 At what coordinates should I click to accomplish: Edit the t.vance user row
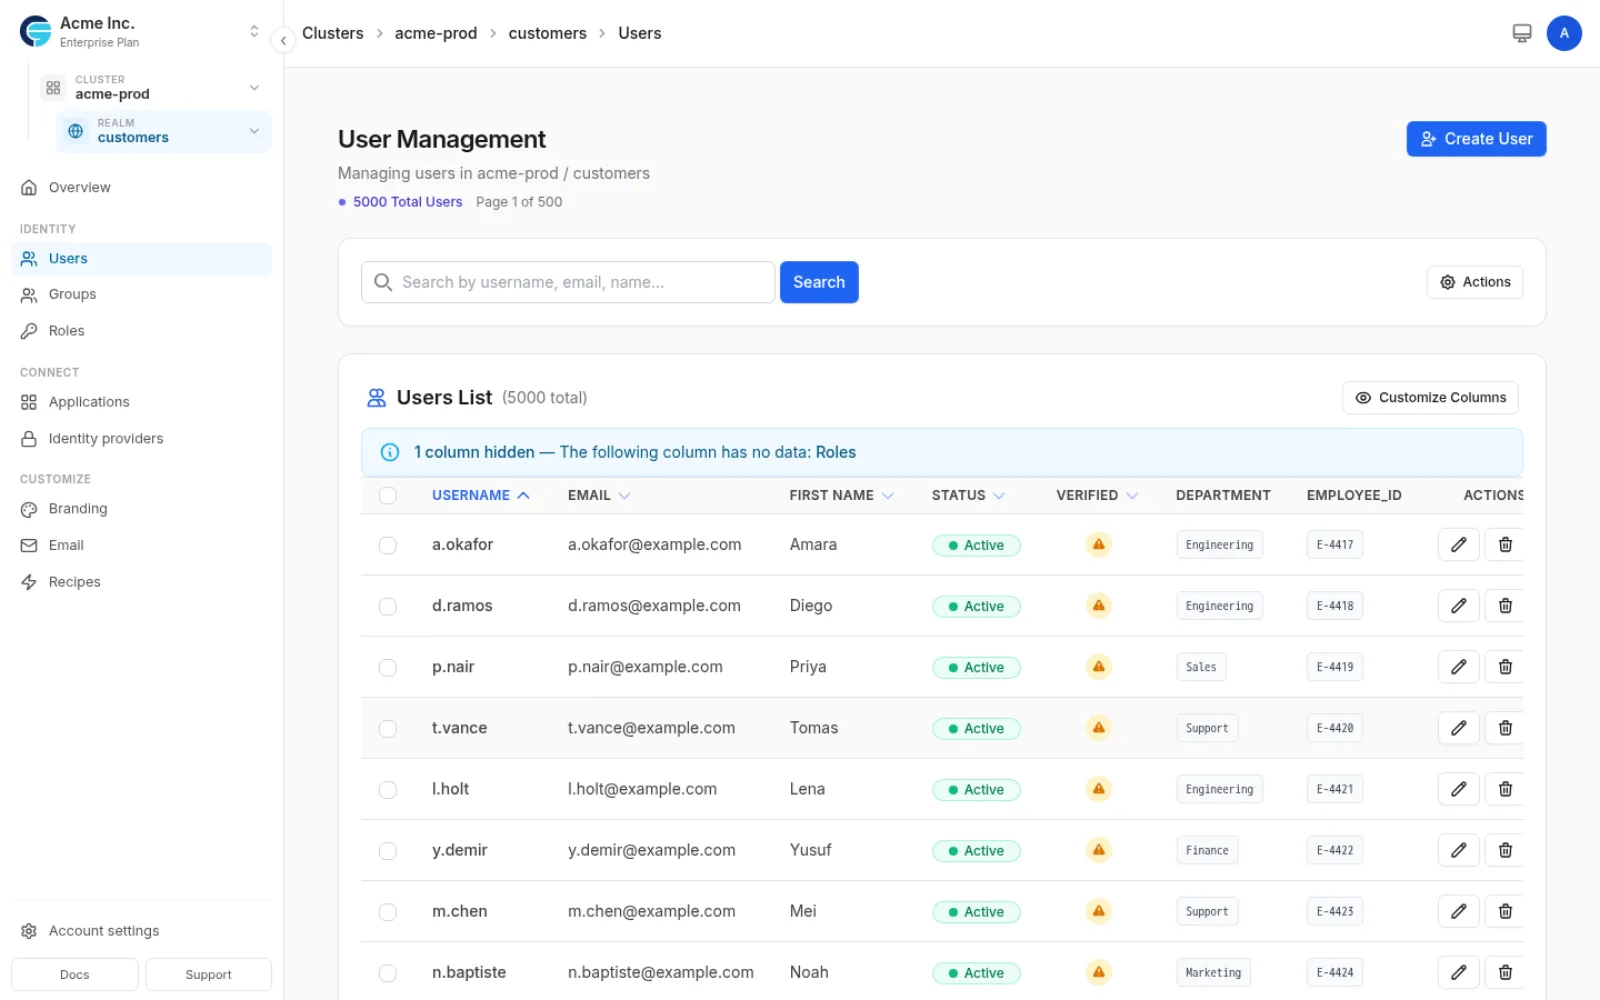tap(1458, 728)
